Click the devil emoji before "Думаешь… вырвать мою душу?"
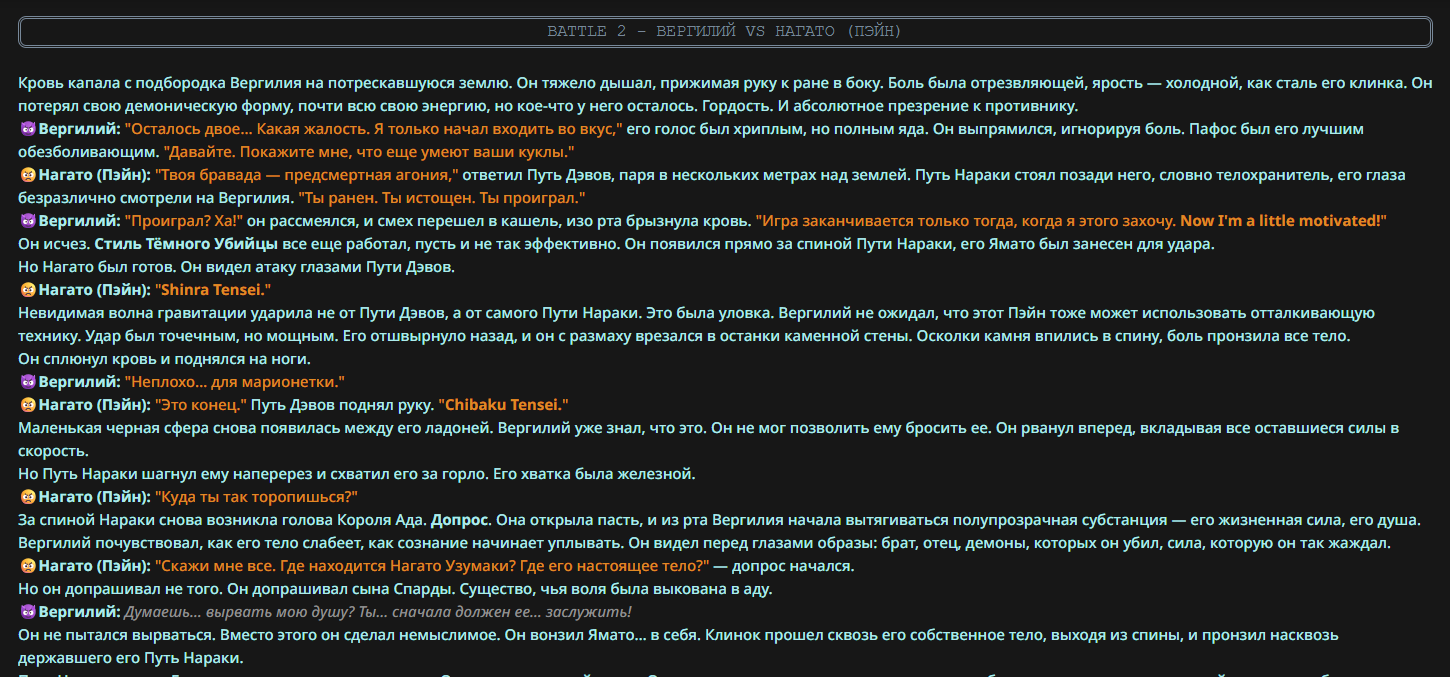 tap(27, 613)
